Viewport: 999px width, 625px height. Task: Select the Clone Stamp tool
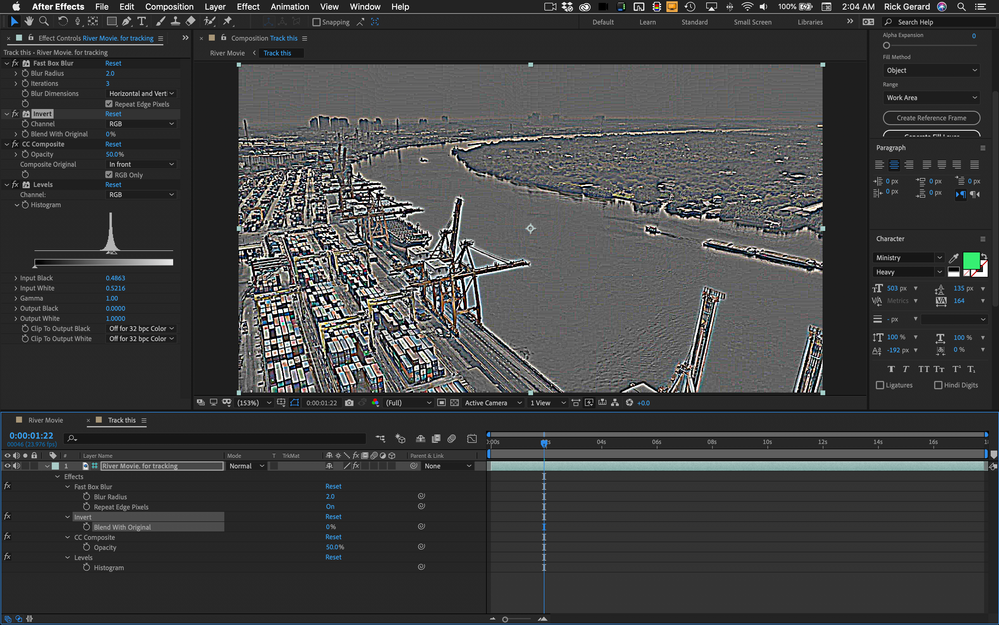(x=175, y=22)
